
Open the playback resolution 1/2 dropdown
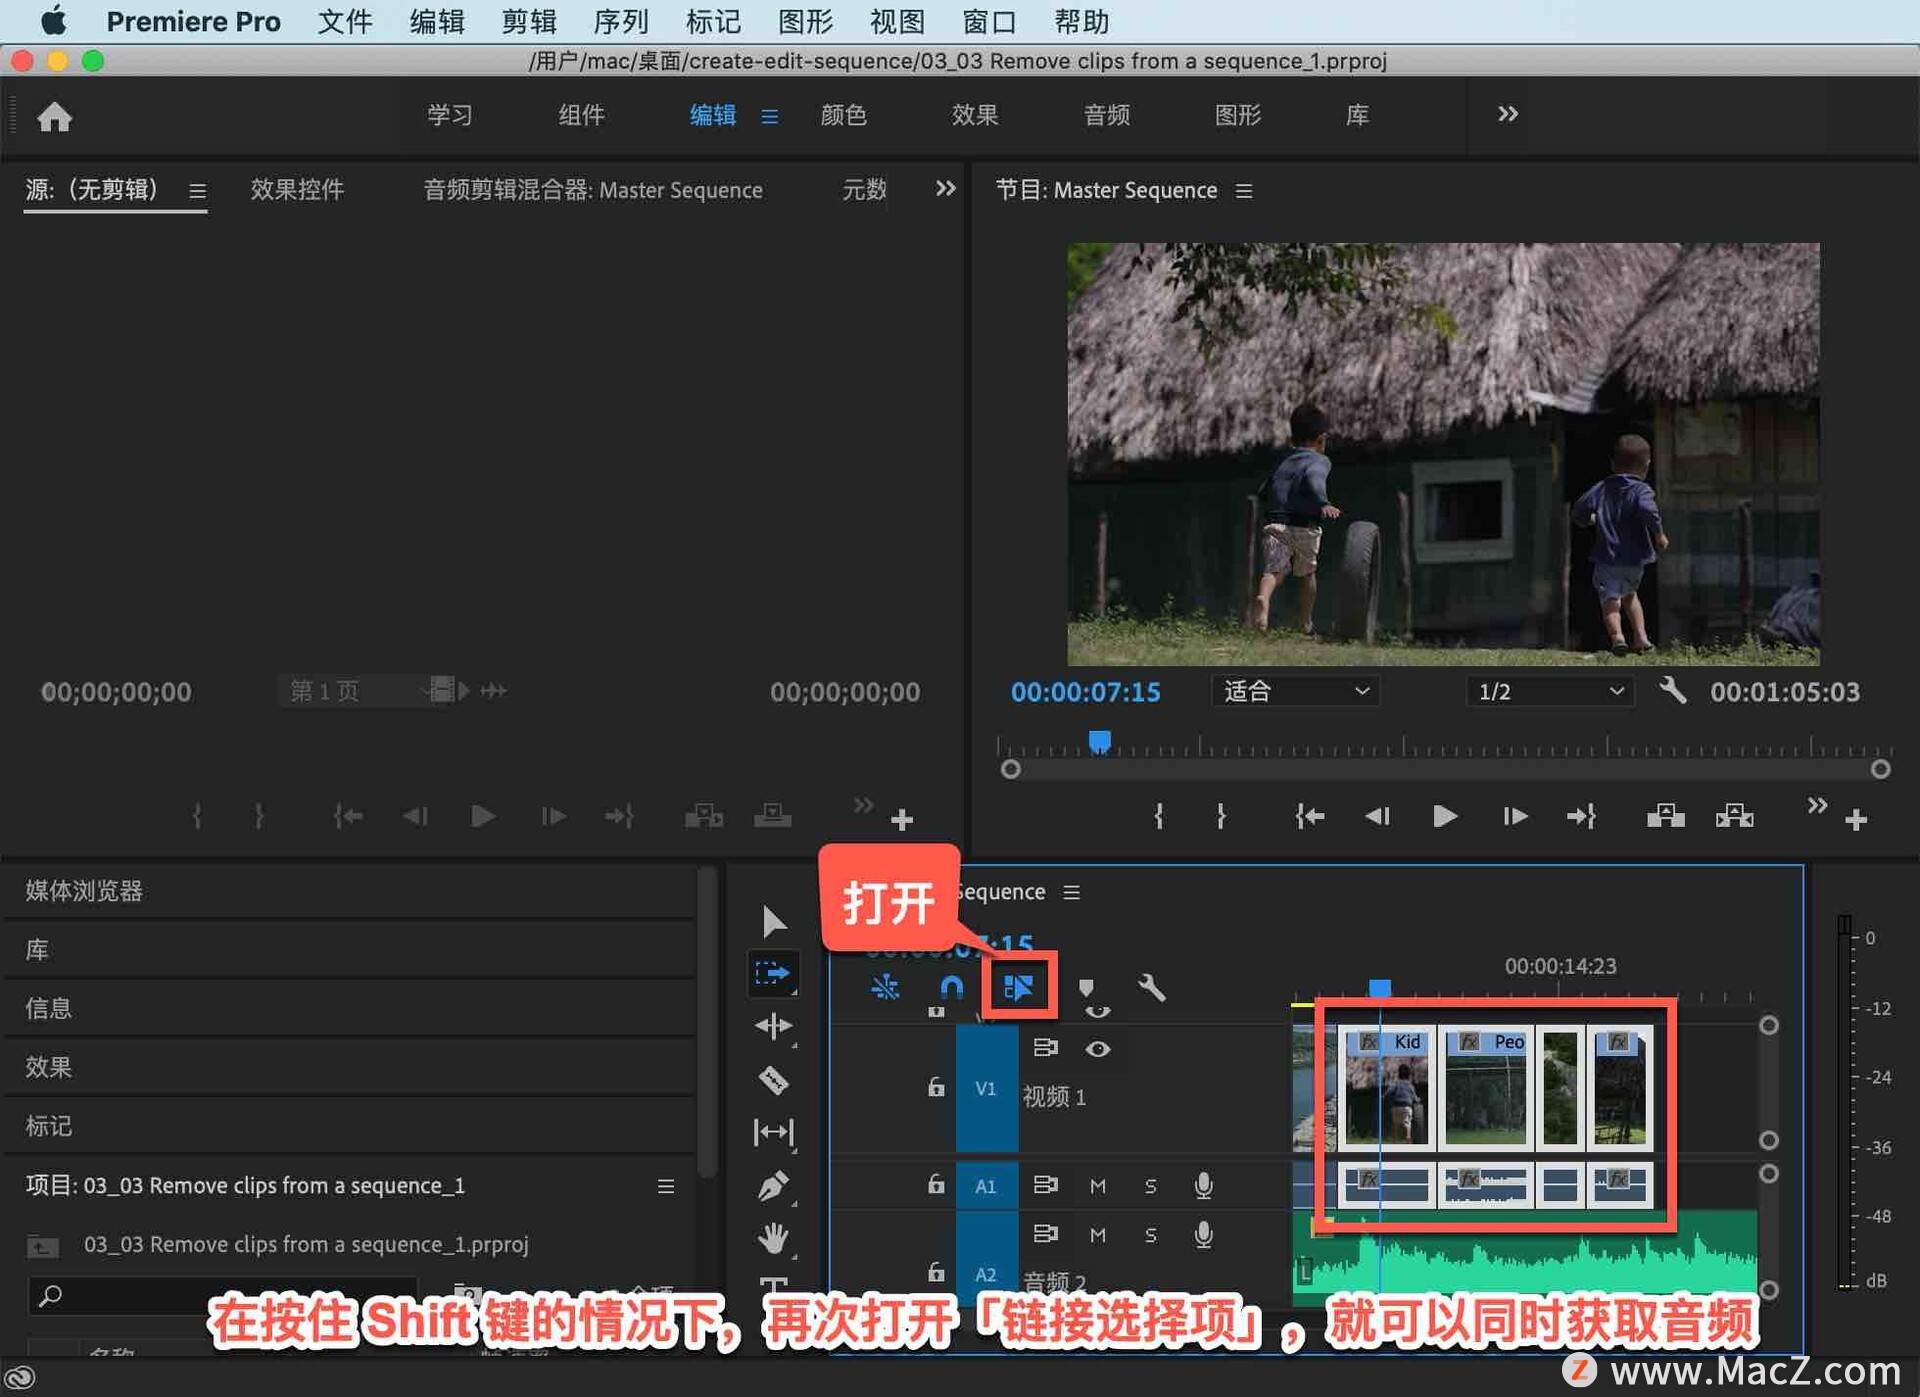point(1550,691)
